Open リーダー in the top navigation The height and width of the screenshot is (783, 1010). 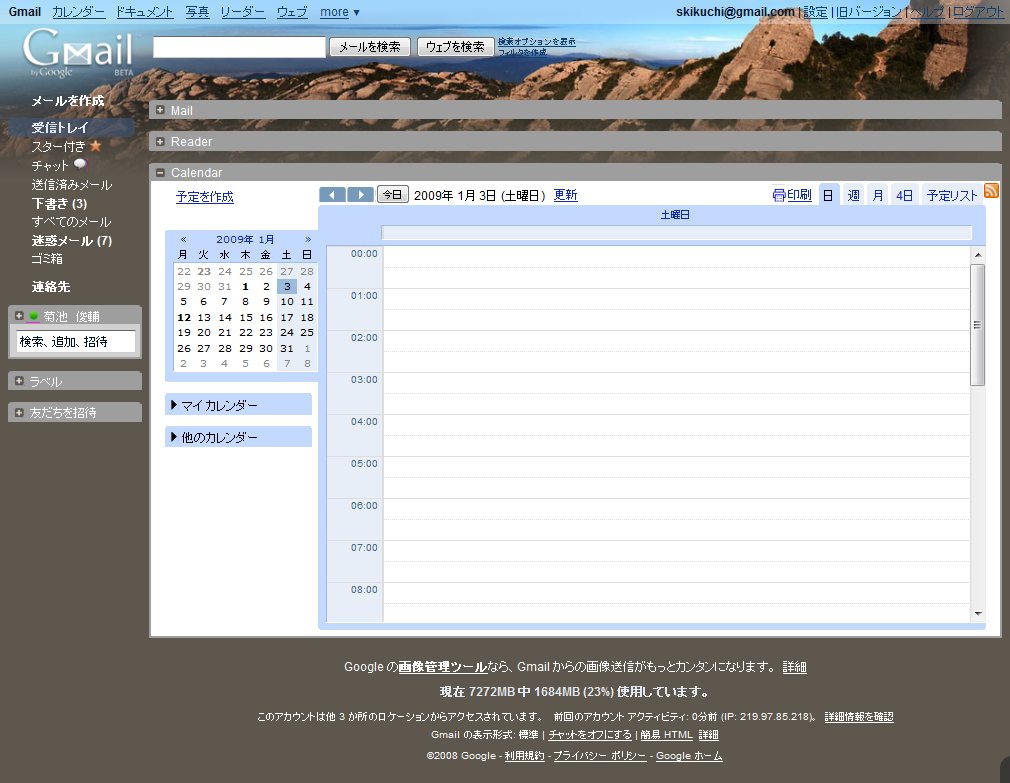[x=243, y=12]
